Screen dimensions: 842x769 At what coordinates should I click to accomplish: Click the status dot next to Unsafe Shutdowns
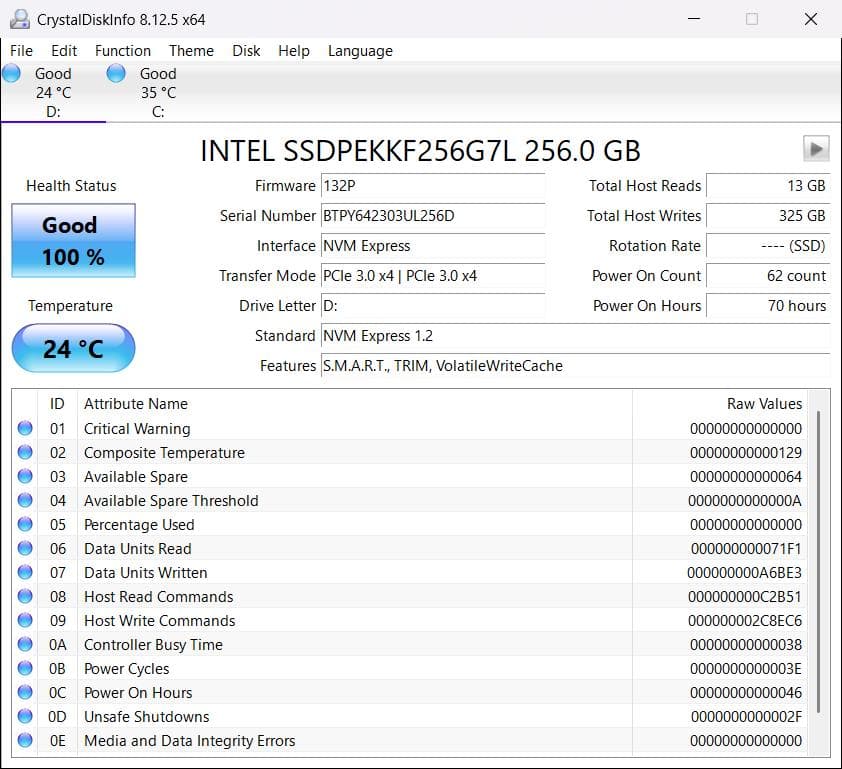(24, 716)
